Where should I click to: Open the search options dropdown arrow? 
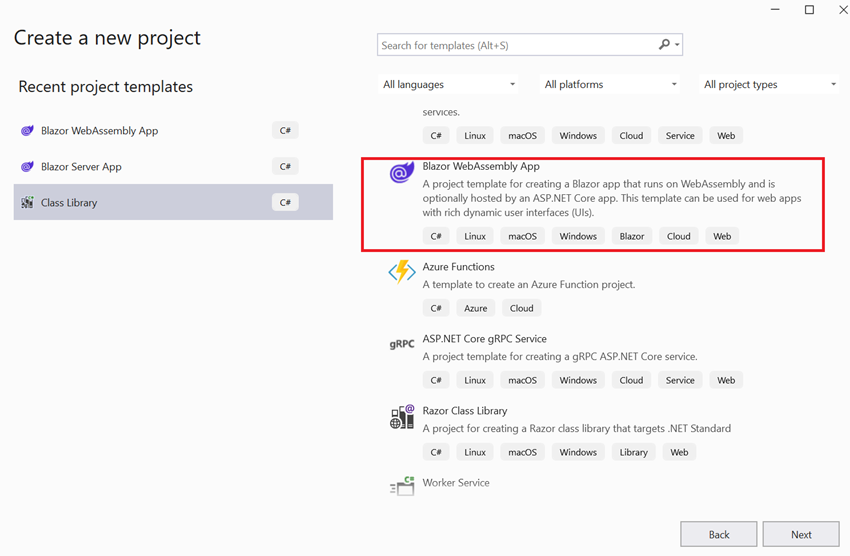pos(677,45)
